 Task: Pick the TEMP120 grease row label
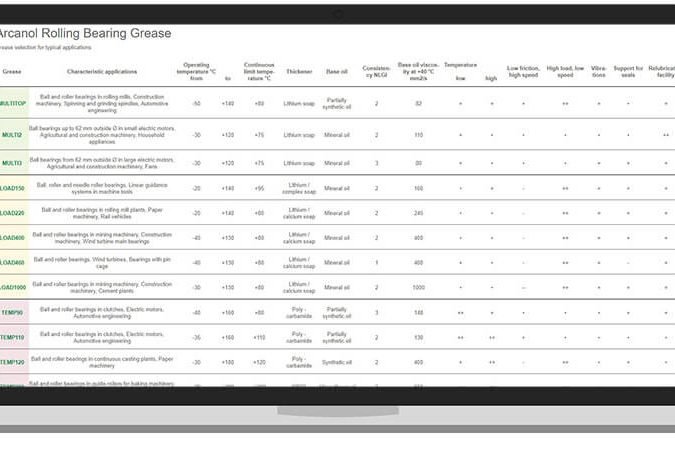click(x=13, y=362)
